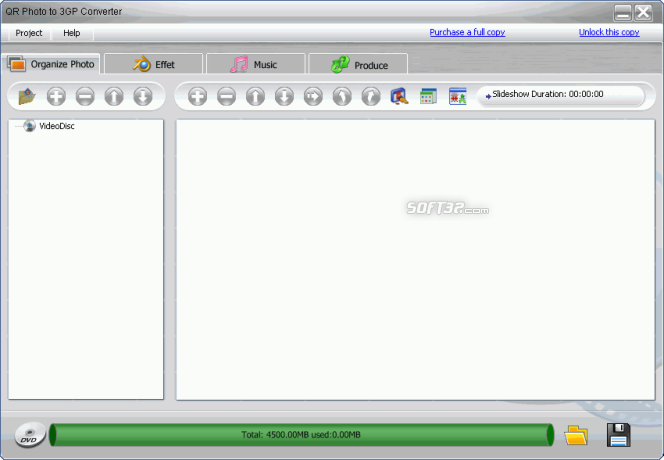Open the Project menu
Screen dimensions: 664x460
pyautogui.click(x=29, y=33)
